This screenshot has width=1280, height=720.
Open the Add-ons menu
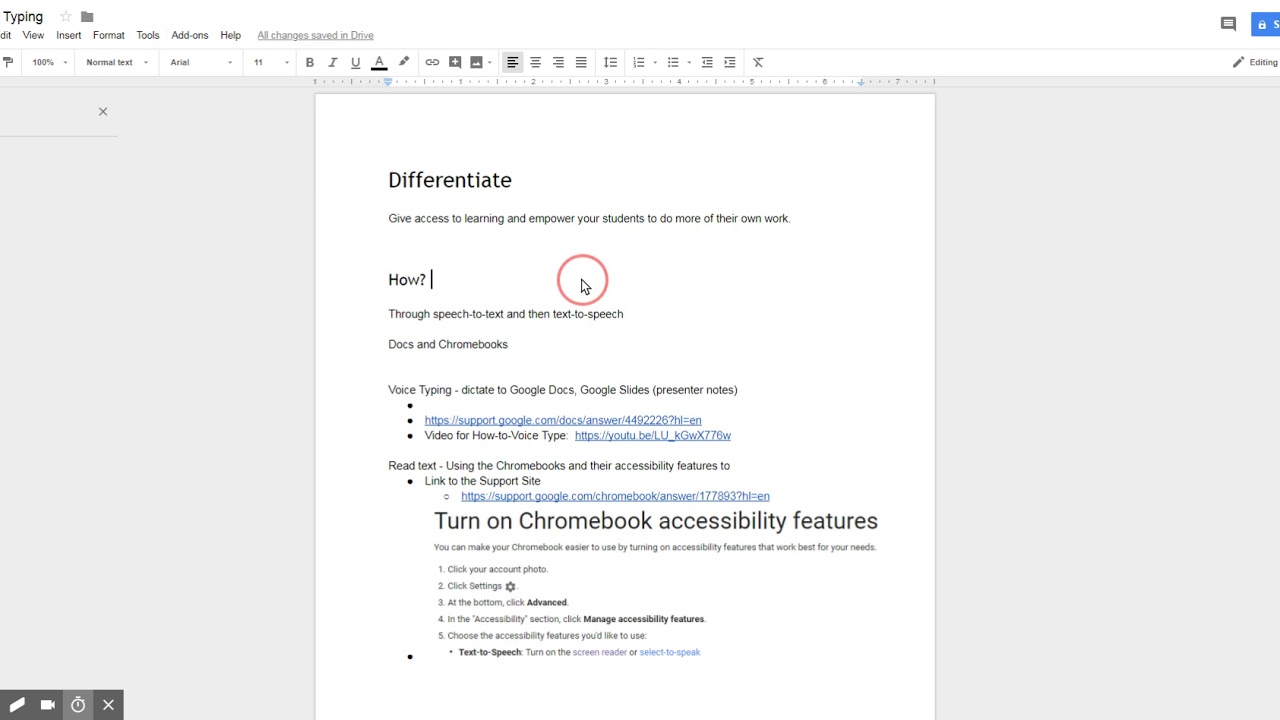[190, 35]
